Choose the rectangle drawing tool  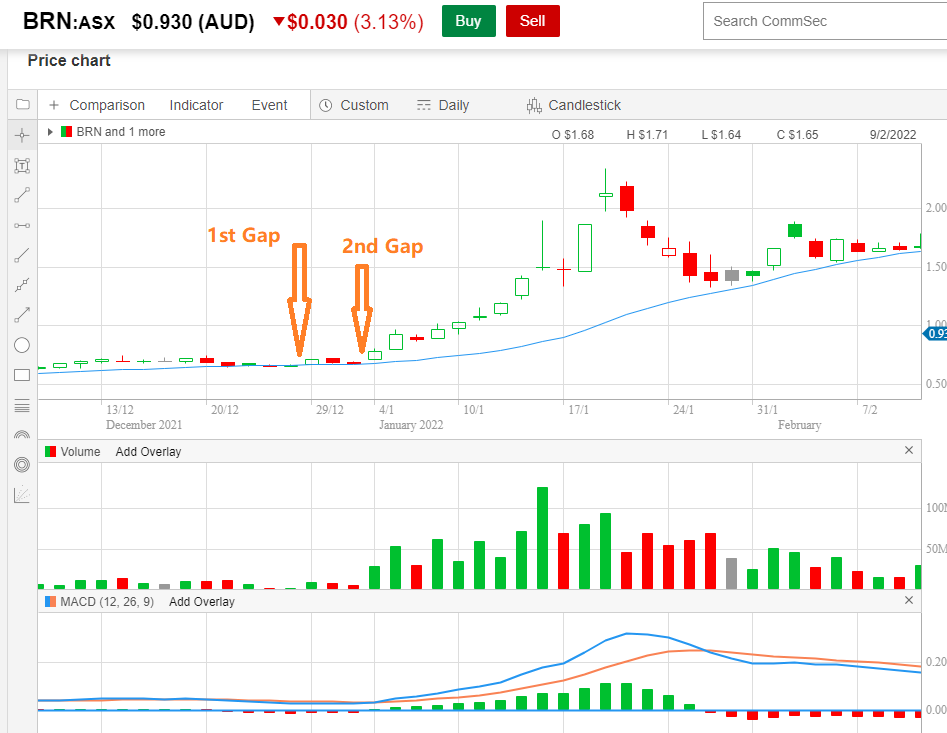pyautogui.click(x=22, y=375)
